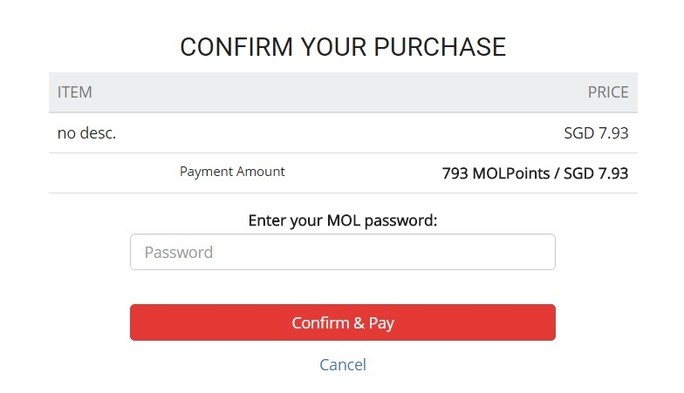This screenshot has width=684, height=393.
Task: Click the word YOUR in the title
Action: click(334, 47)
